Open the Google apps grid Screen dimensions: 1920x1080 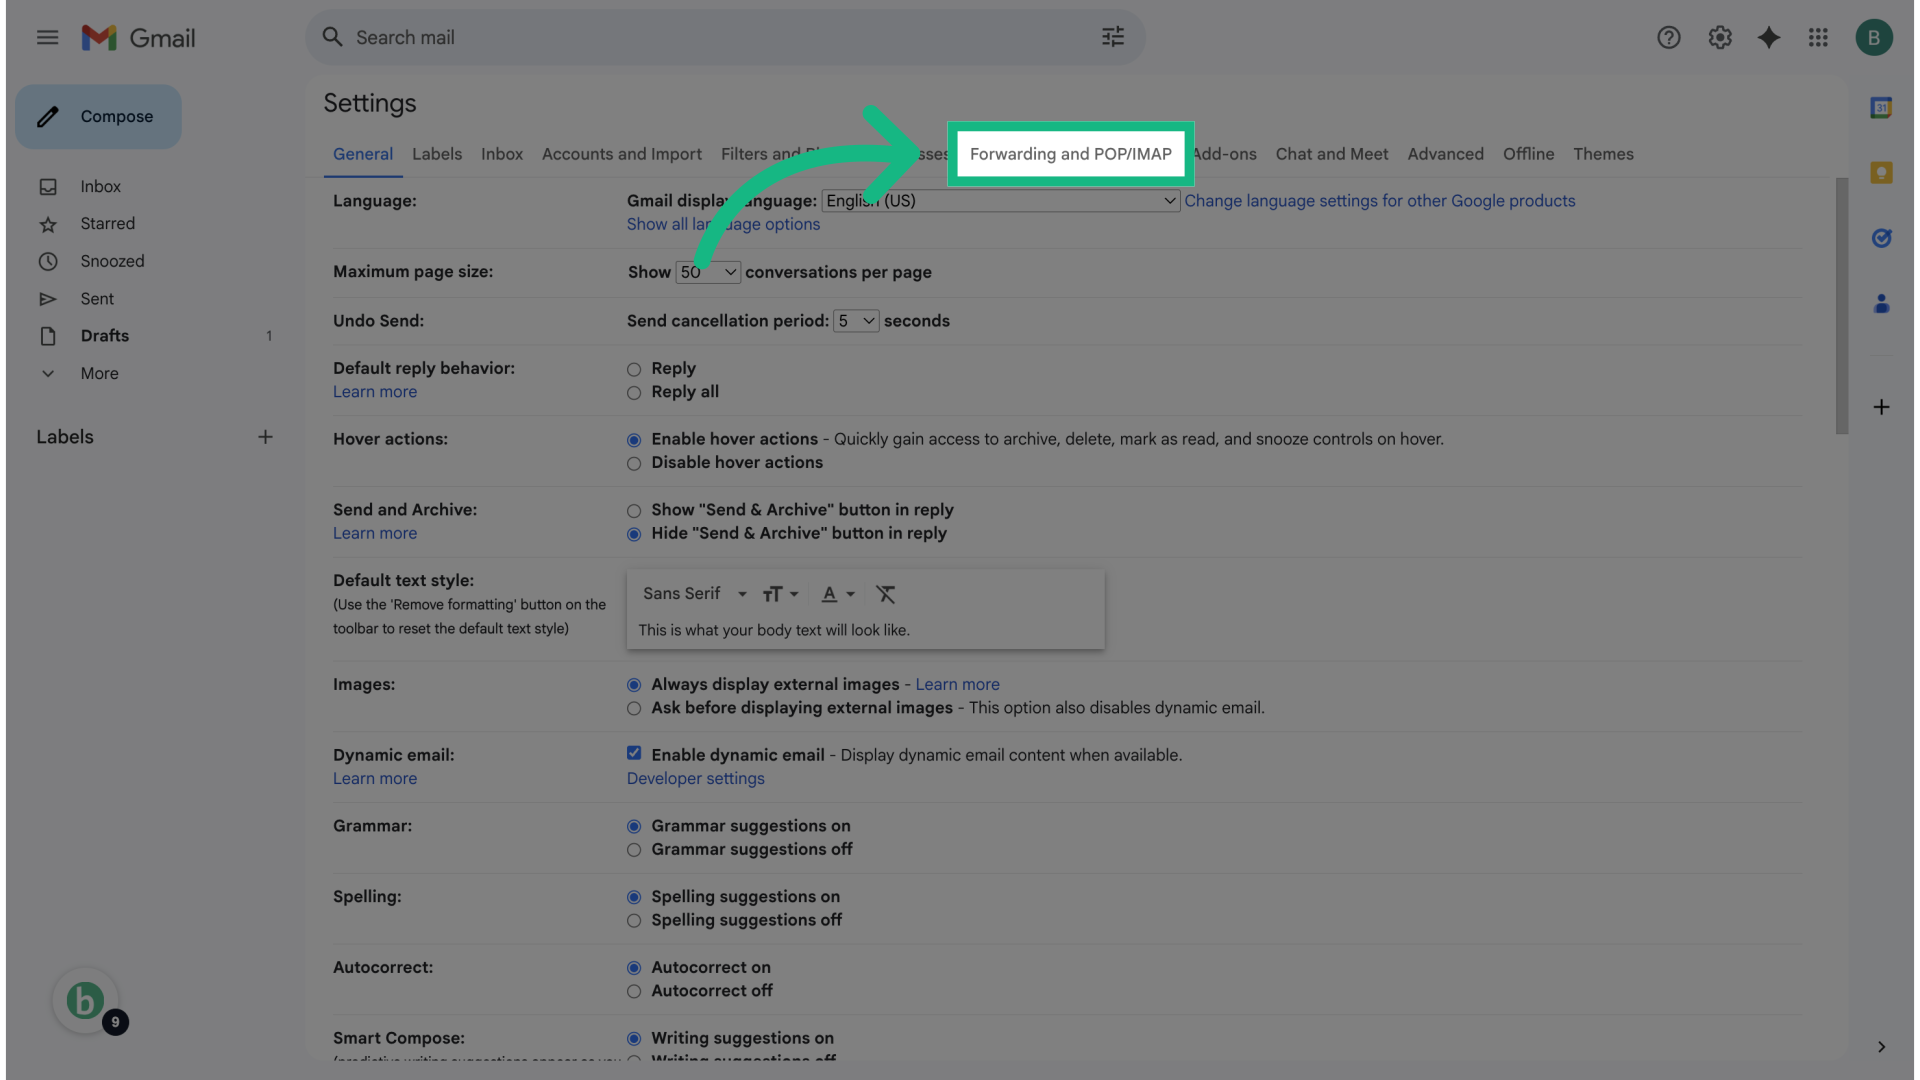click(x=1818, y=38)
